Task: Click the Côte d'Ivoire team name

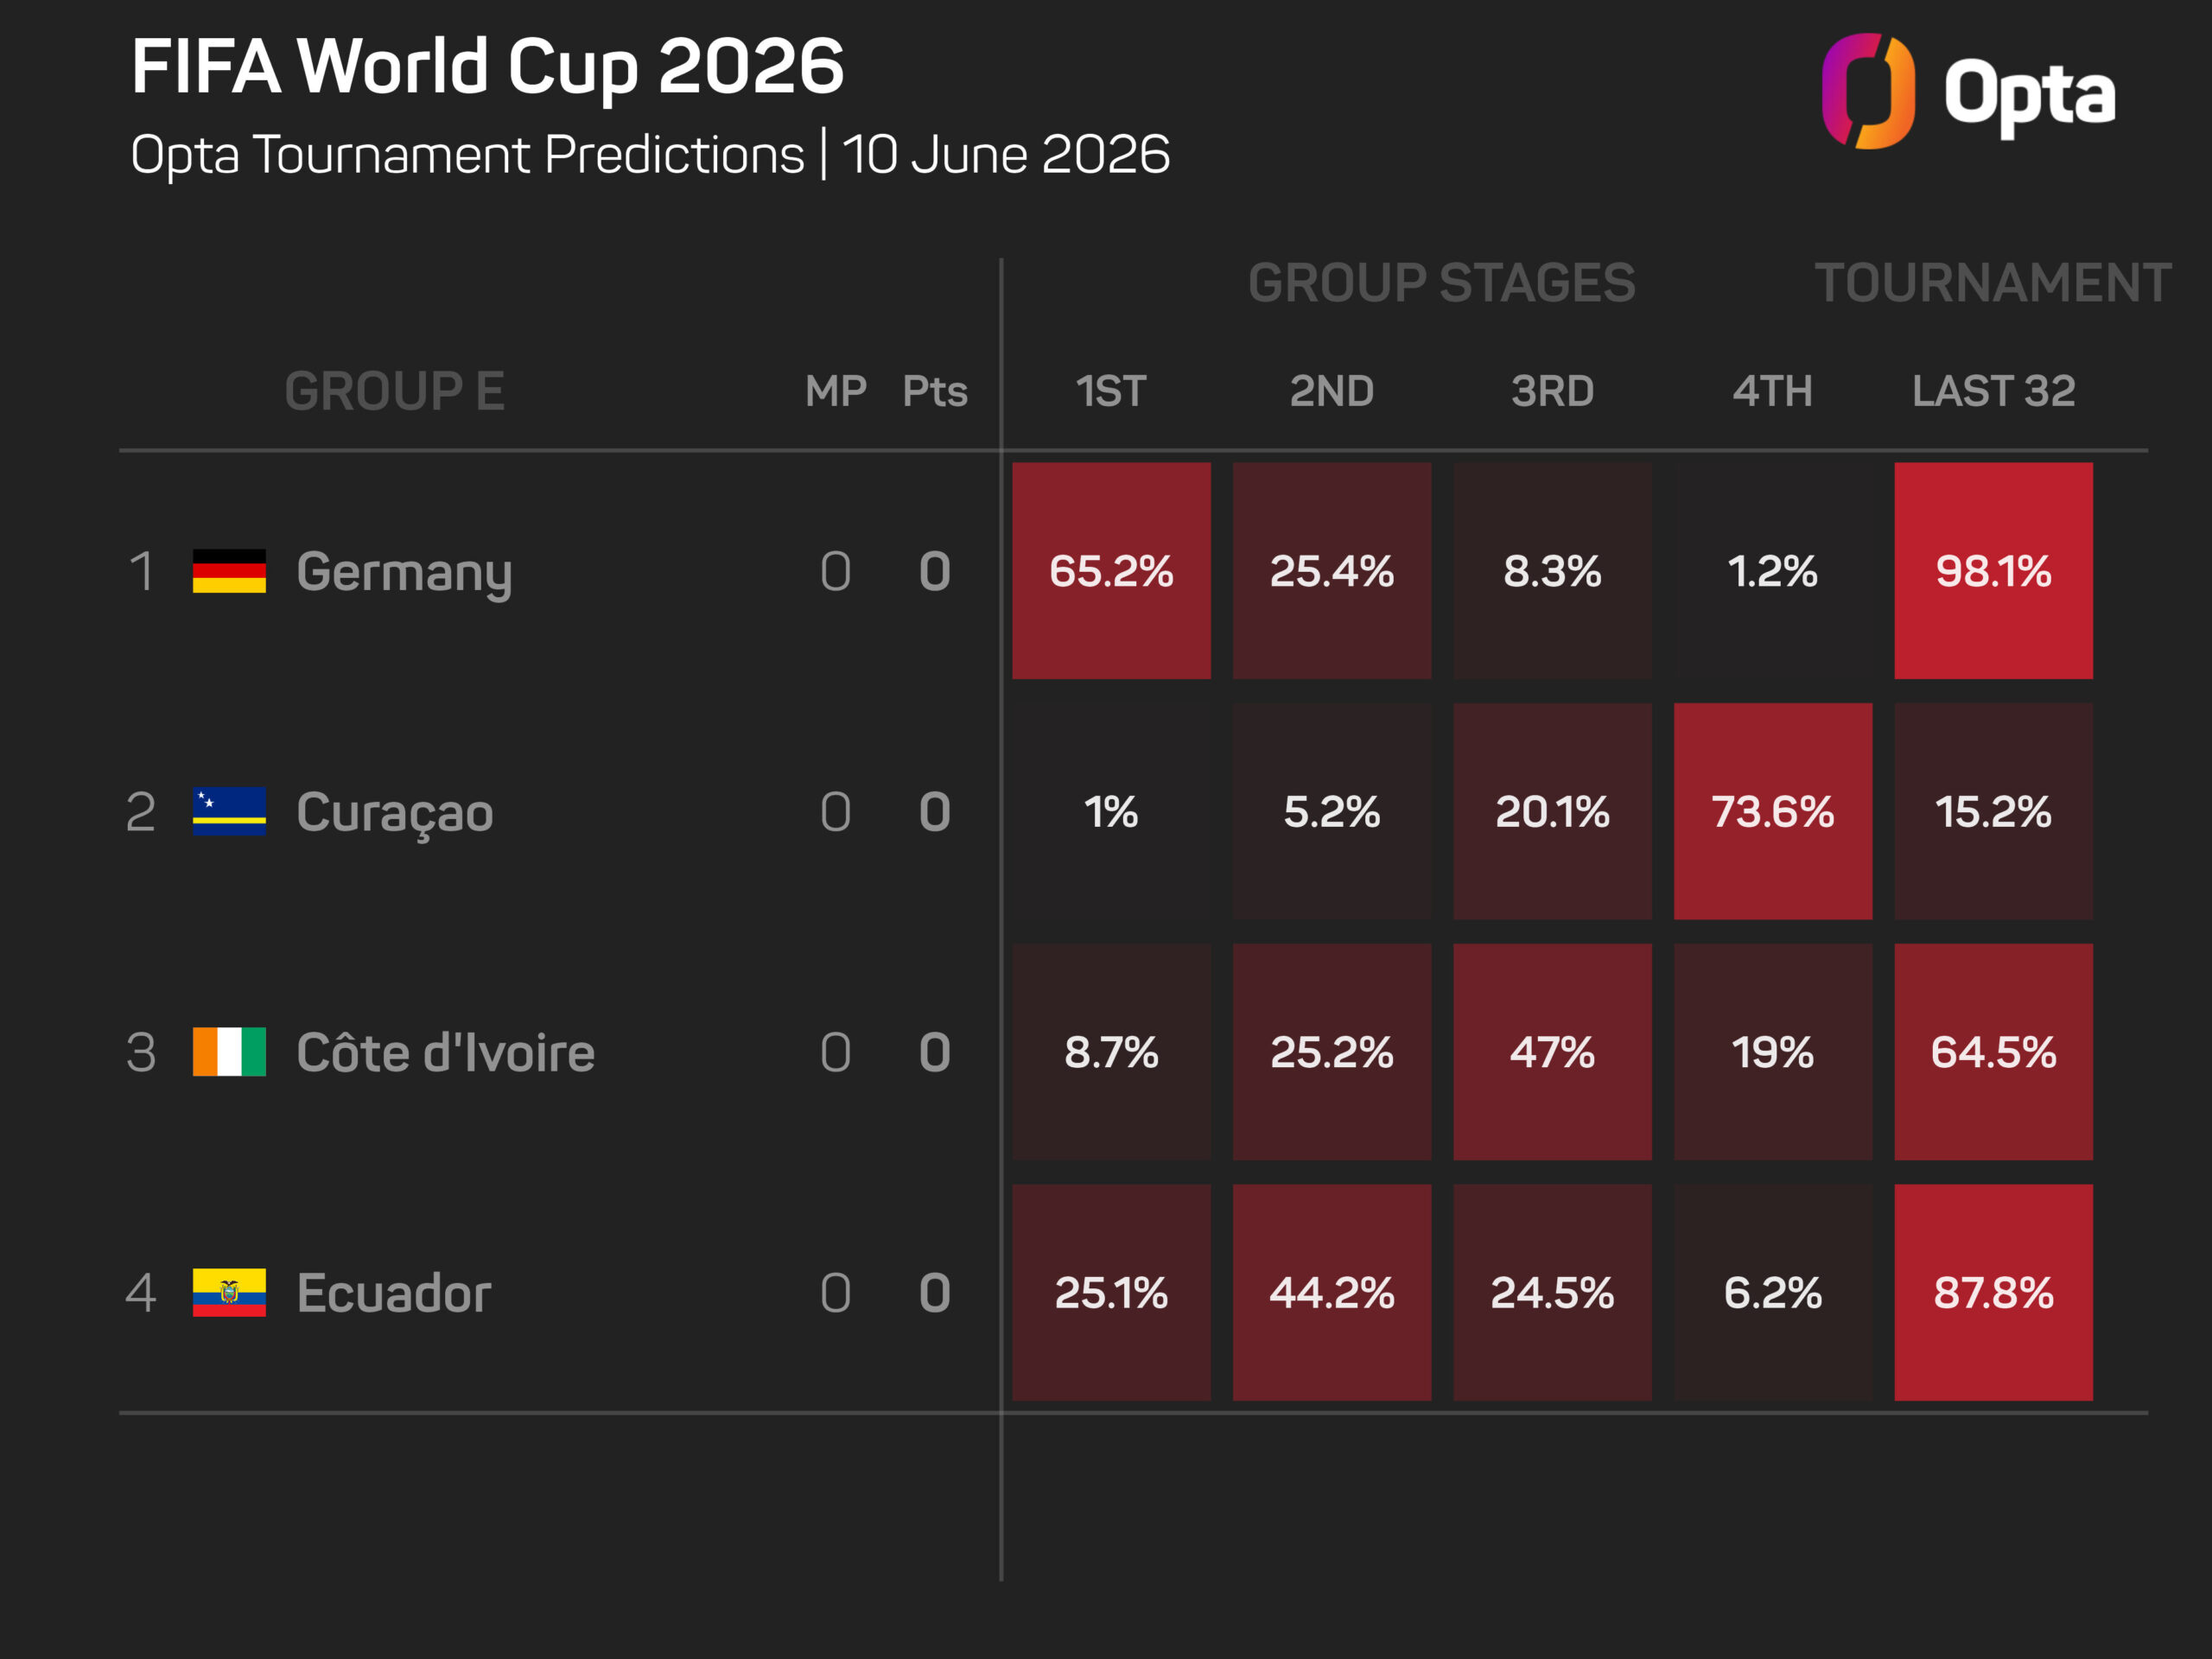Action: (x=445, y=1052)
